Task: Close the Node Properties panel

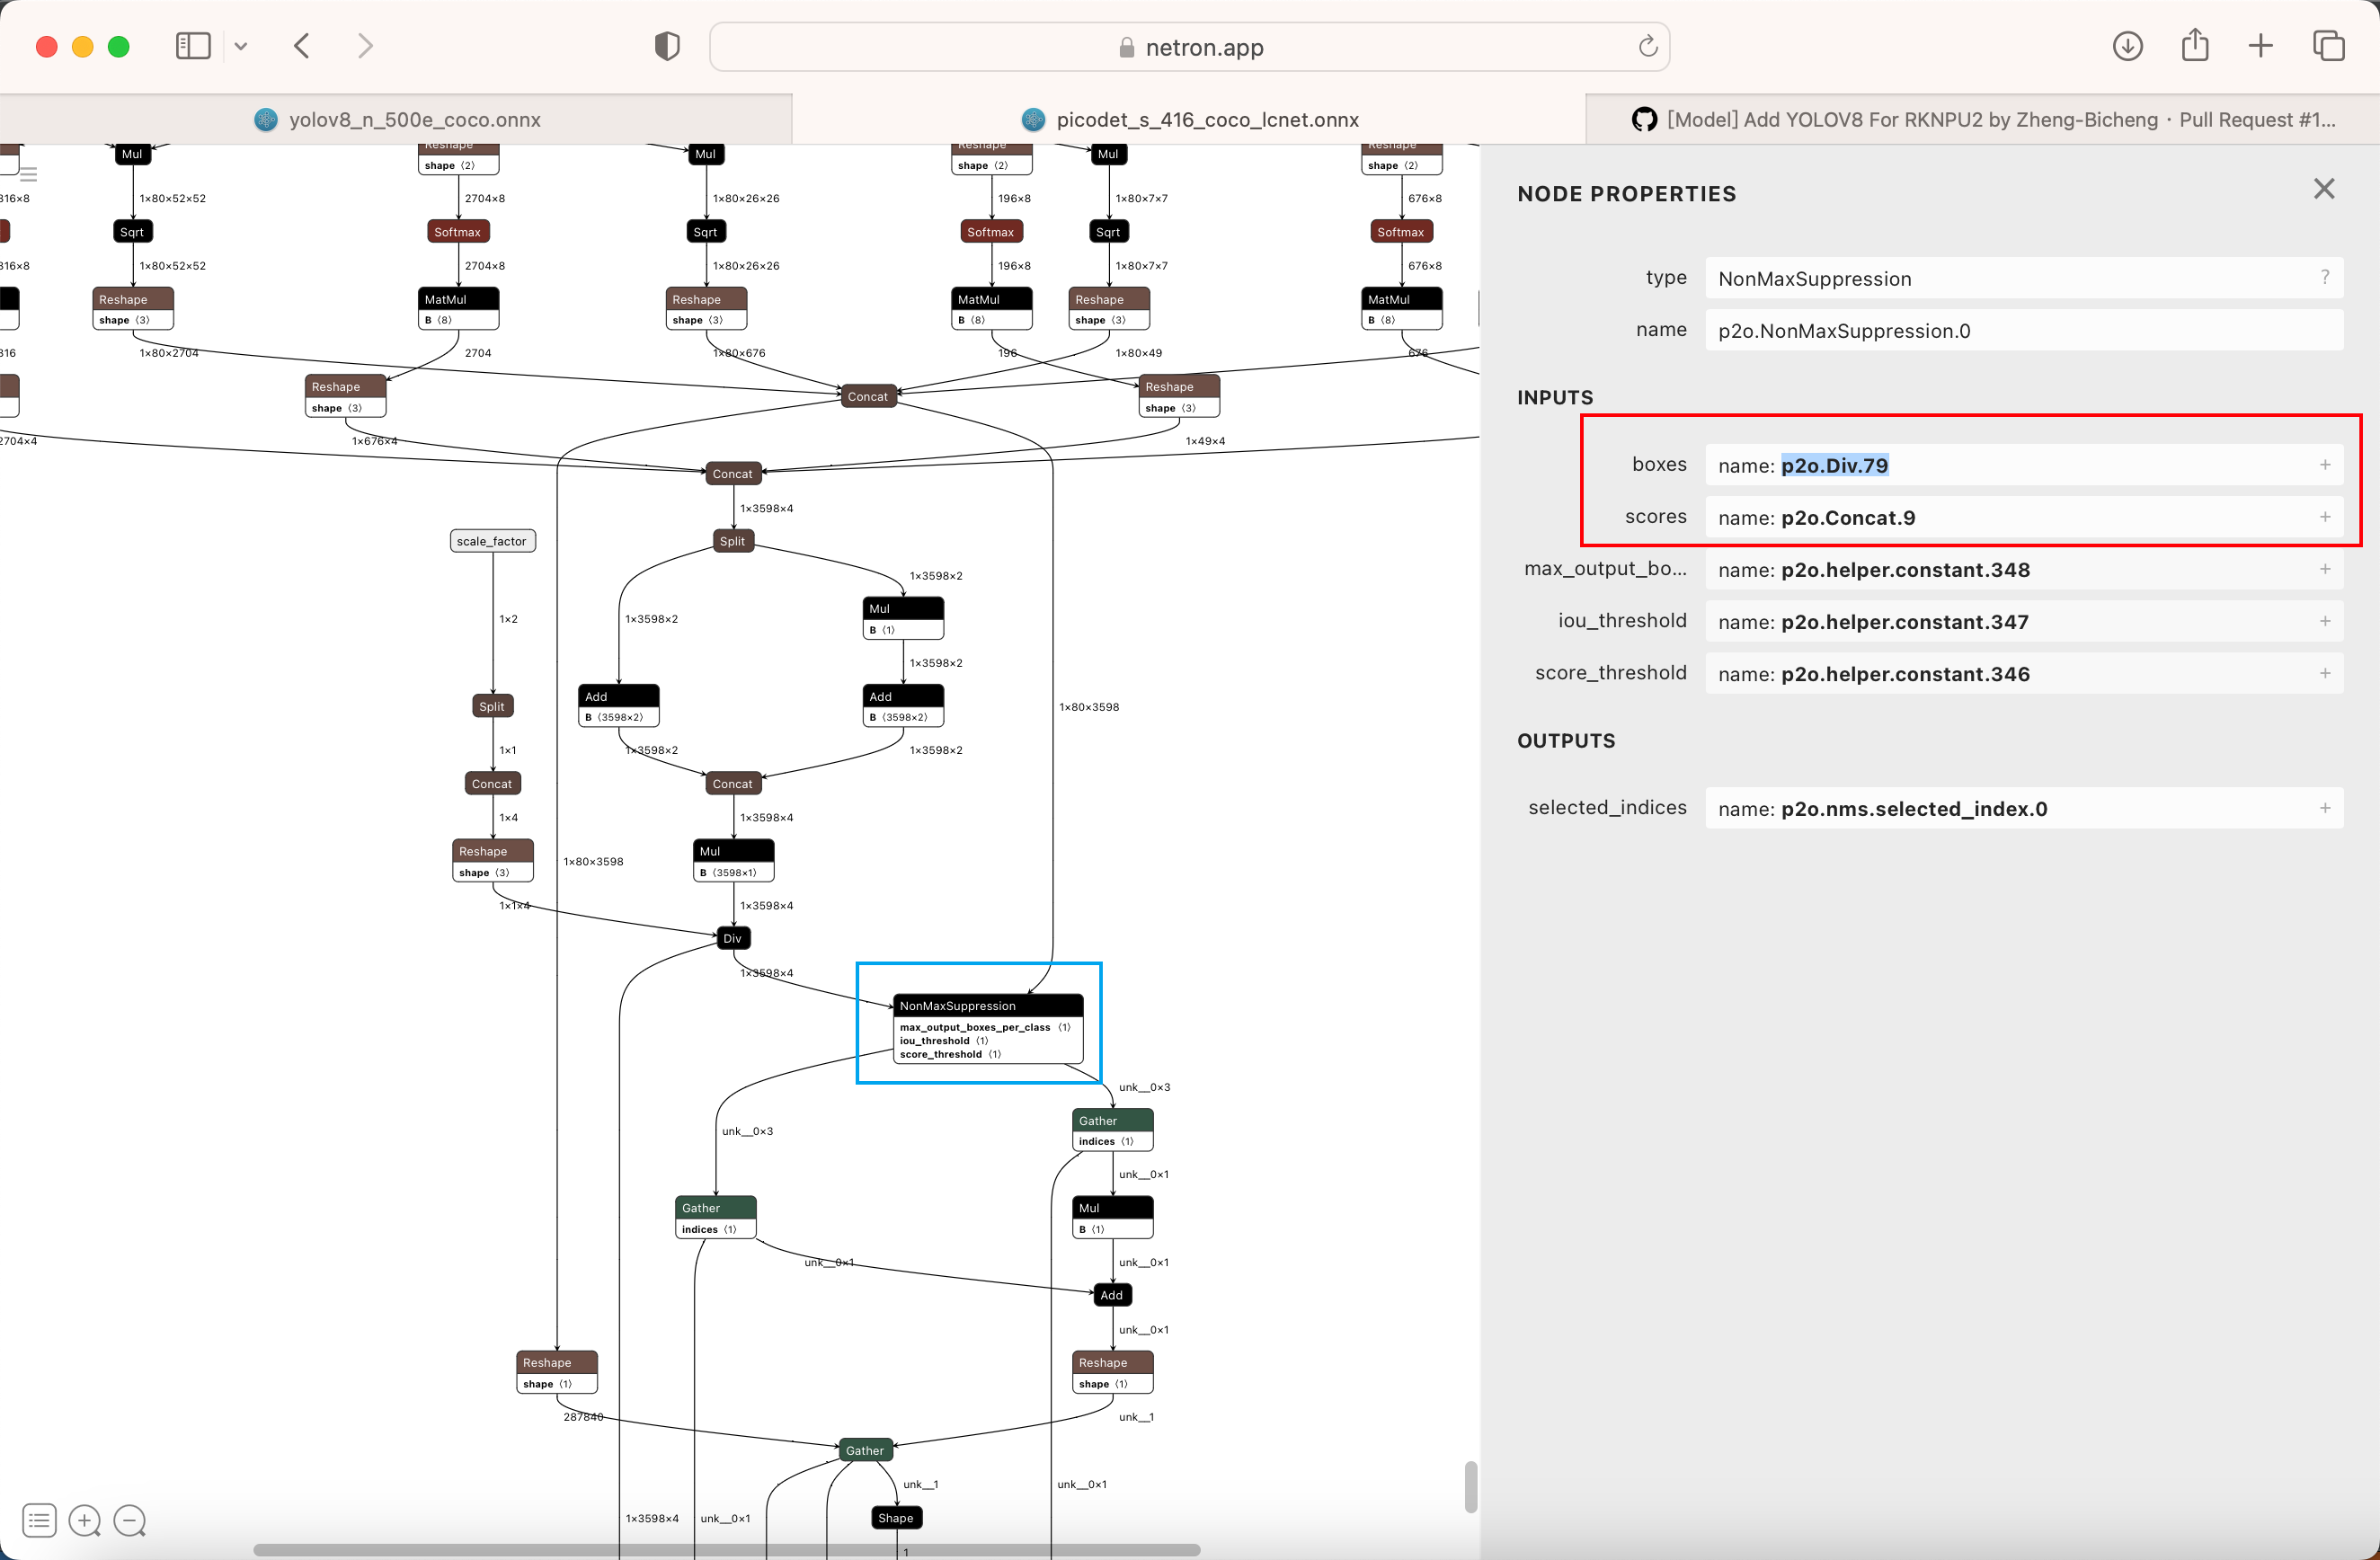Action: (2323, 189)
